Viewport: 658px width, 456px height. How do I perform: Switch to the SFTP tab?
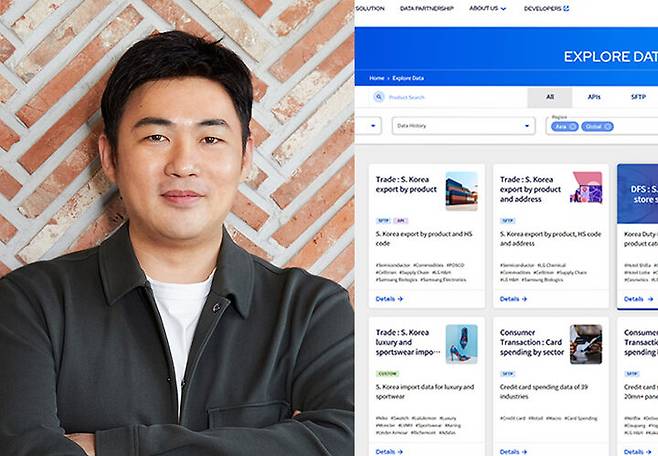[x=638, y=97]
